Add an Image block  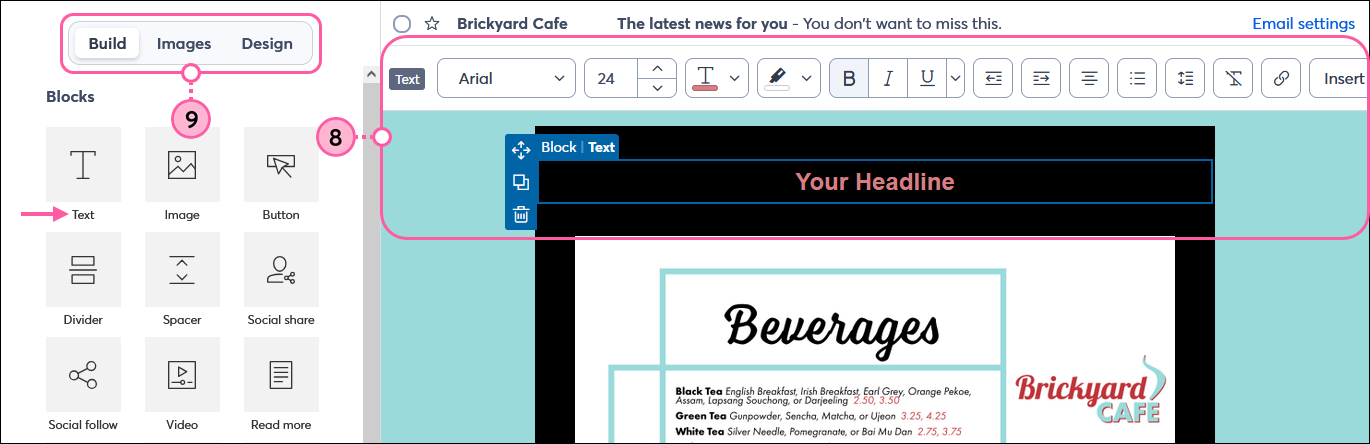[182, 165]
